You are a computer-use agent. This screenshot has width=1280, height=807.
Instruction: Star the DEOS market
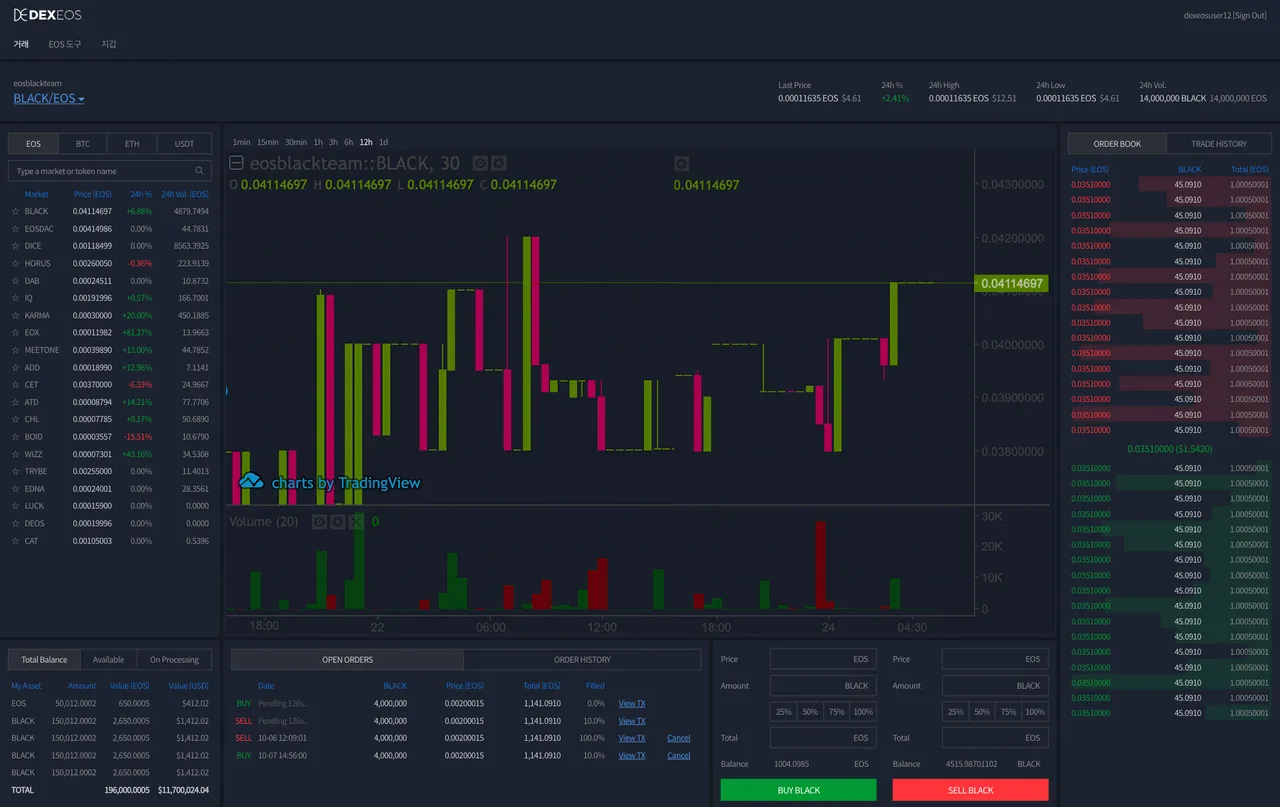click(15, 524)
